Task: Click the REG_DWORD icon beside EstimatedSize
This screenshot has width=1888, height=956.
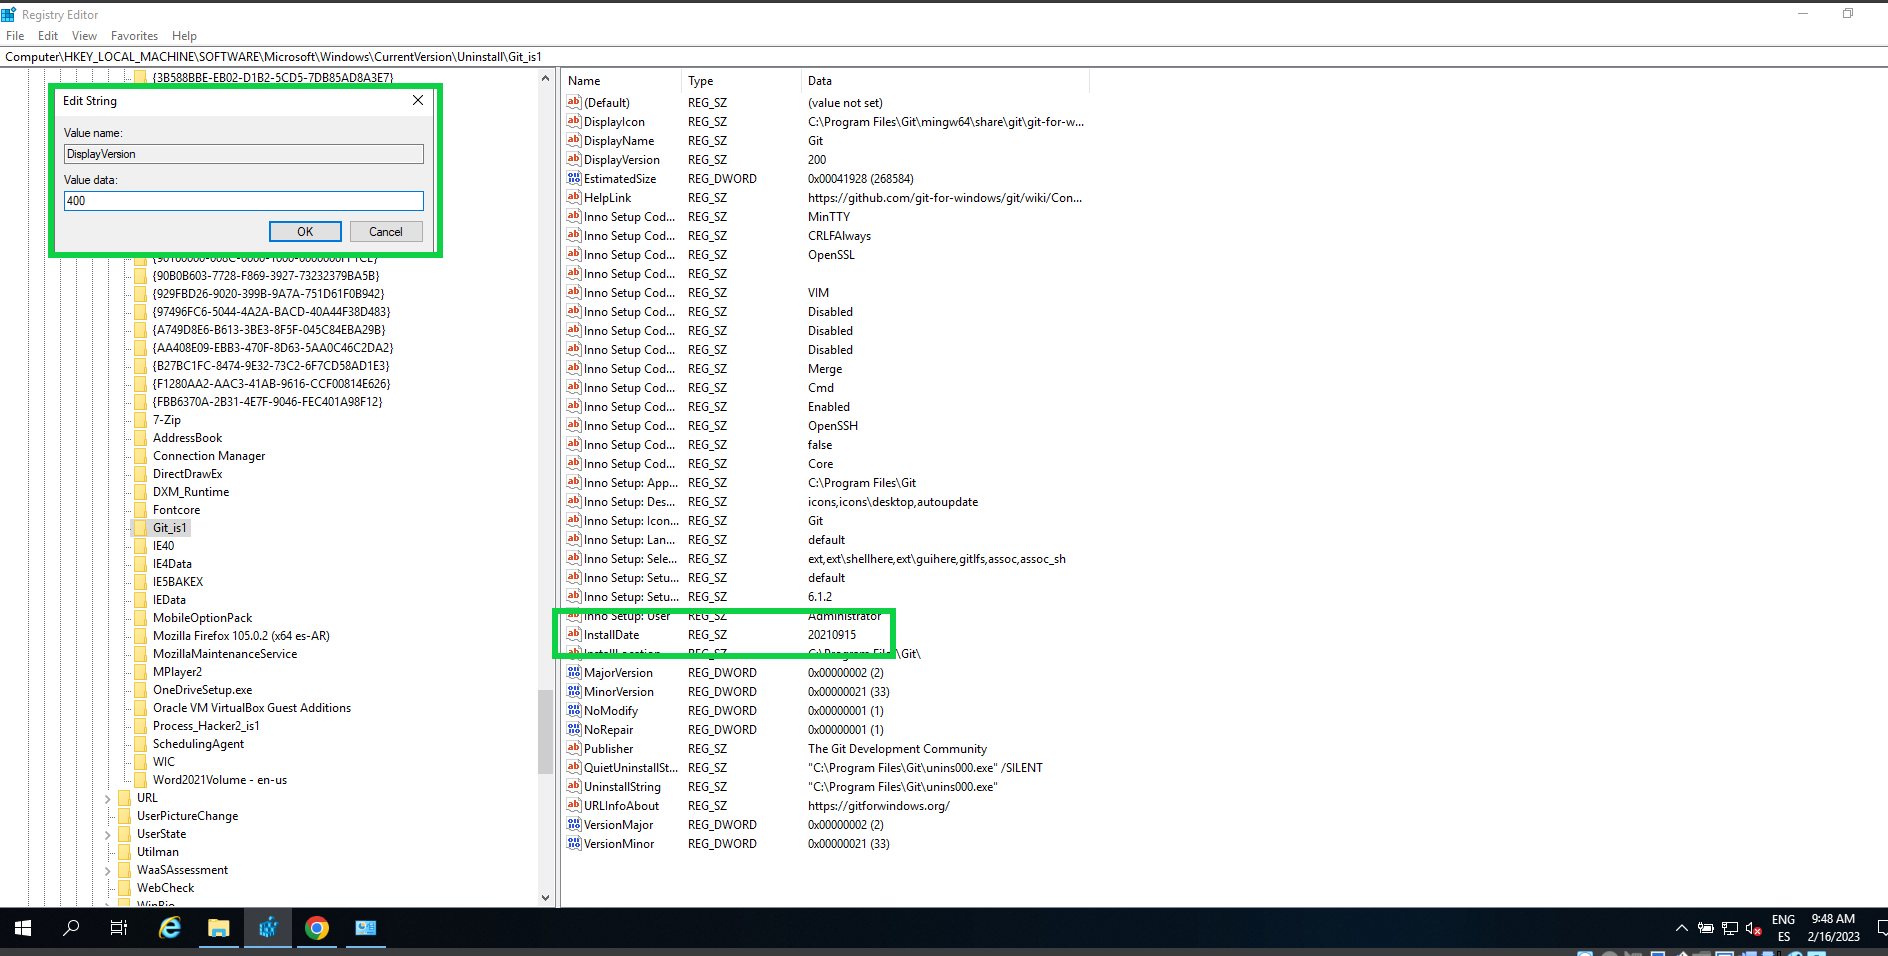Action: tap(573, 178)
